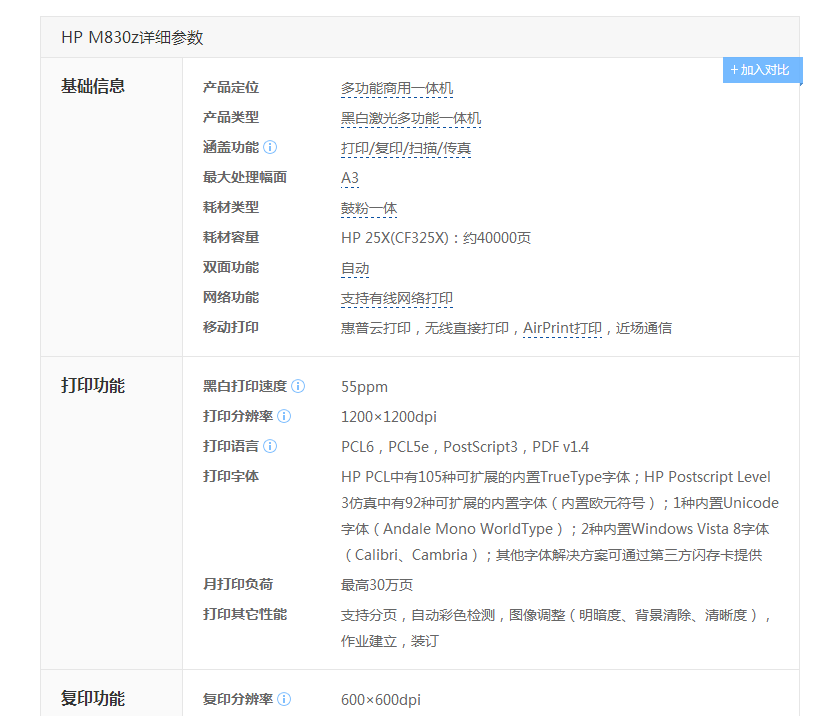840x716 pixels.
Task: Select the 1200×1200dpi resolution value
Action: pyautogui.click(x=389, y=417)
